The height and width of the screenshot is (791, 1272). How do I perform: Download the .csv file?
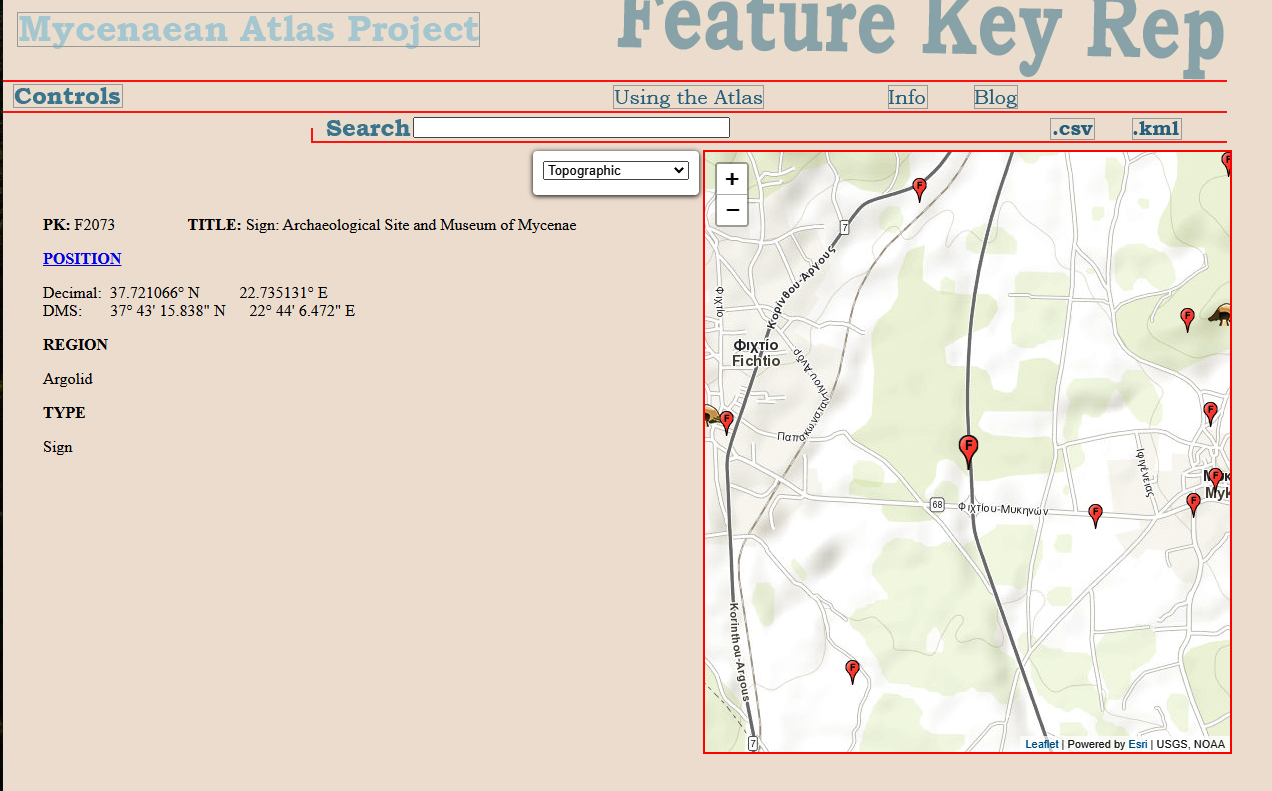[1072, 128]
